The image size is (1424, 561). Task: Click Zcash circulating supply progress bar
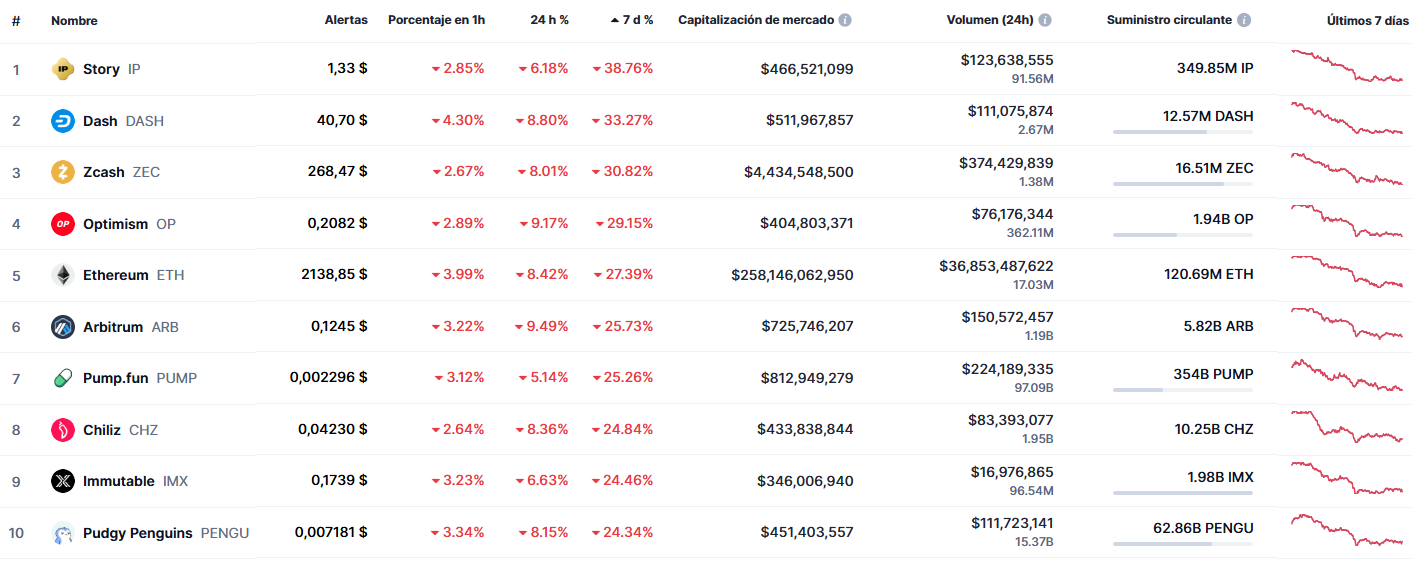[1182, 184]
